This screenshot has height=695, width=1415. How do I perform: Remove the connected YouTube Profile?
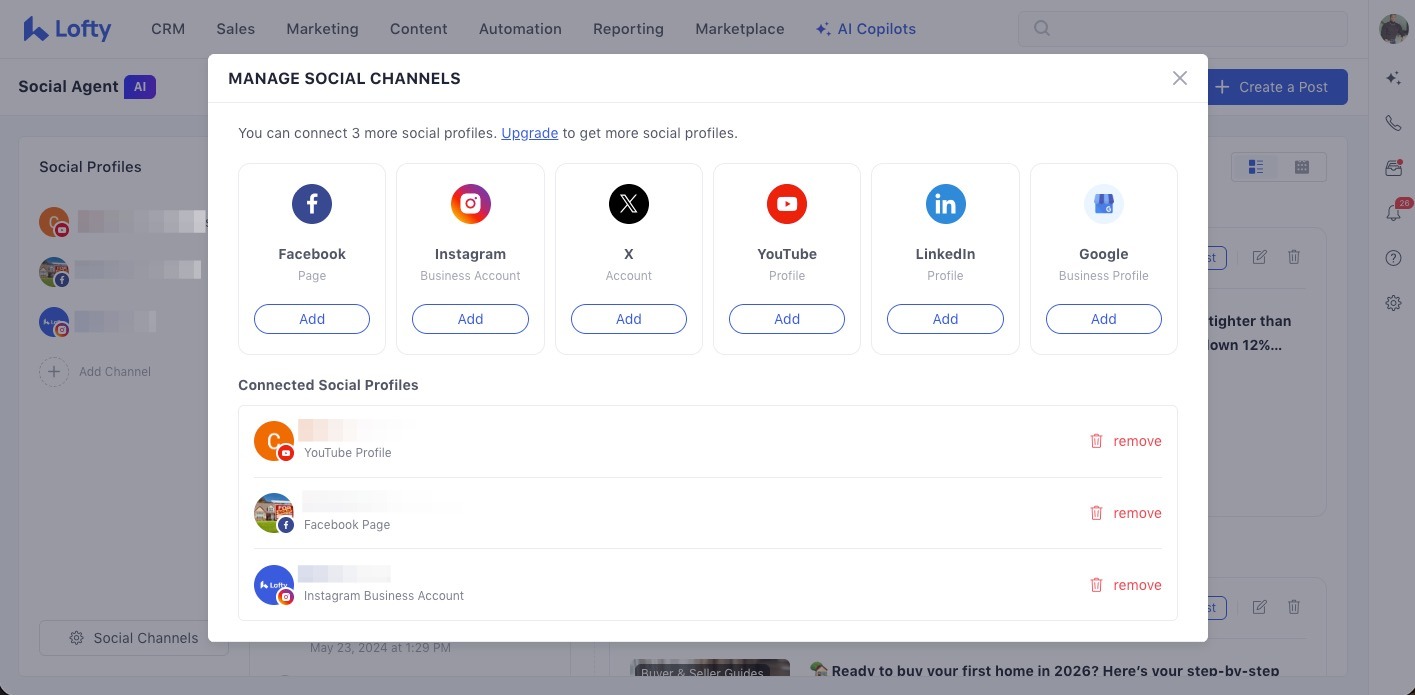coord(1126,441)
